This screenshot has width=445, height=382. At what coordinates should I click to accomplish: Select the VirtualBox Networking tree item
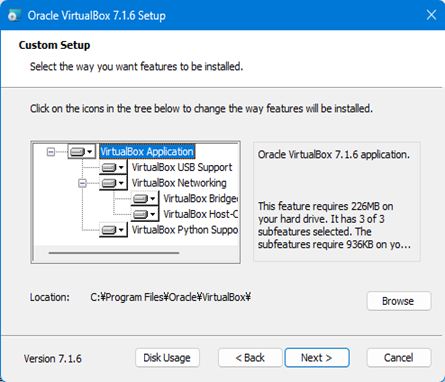[179, 183]
